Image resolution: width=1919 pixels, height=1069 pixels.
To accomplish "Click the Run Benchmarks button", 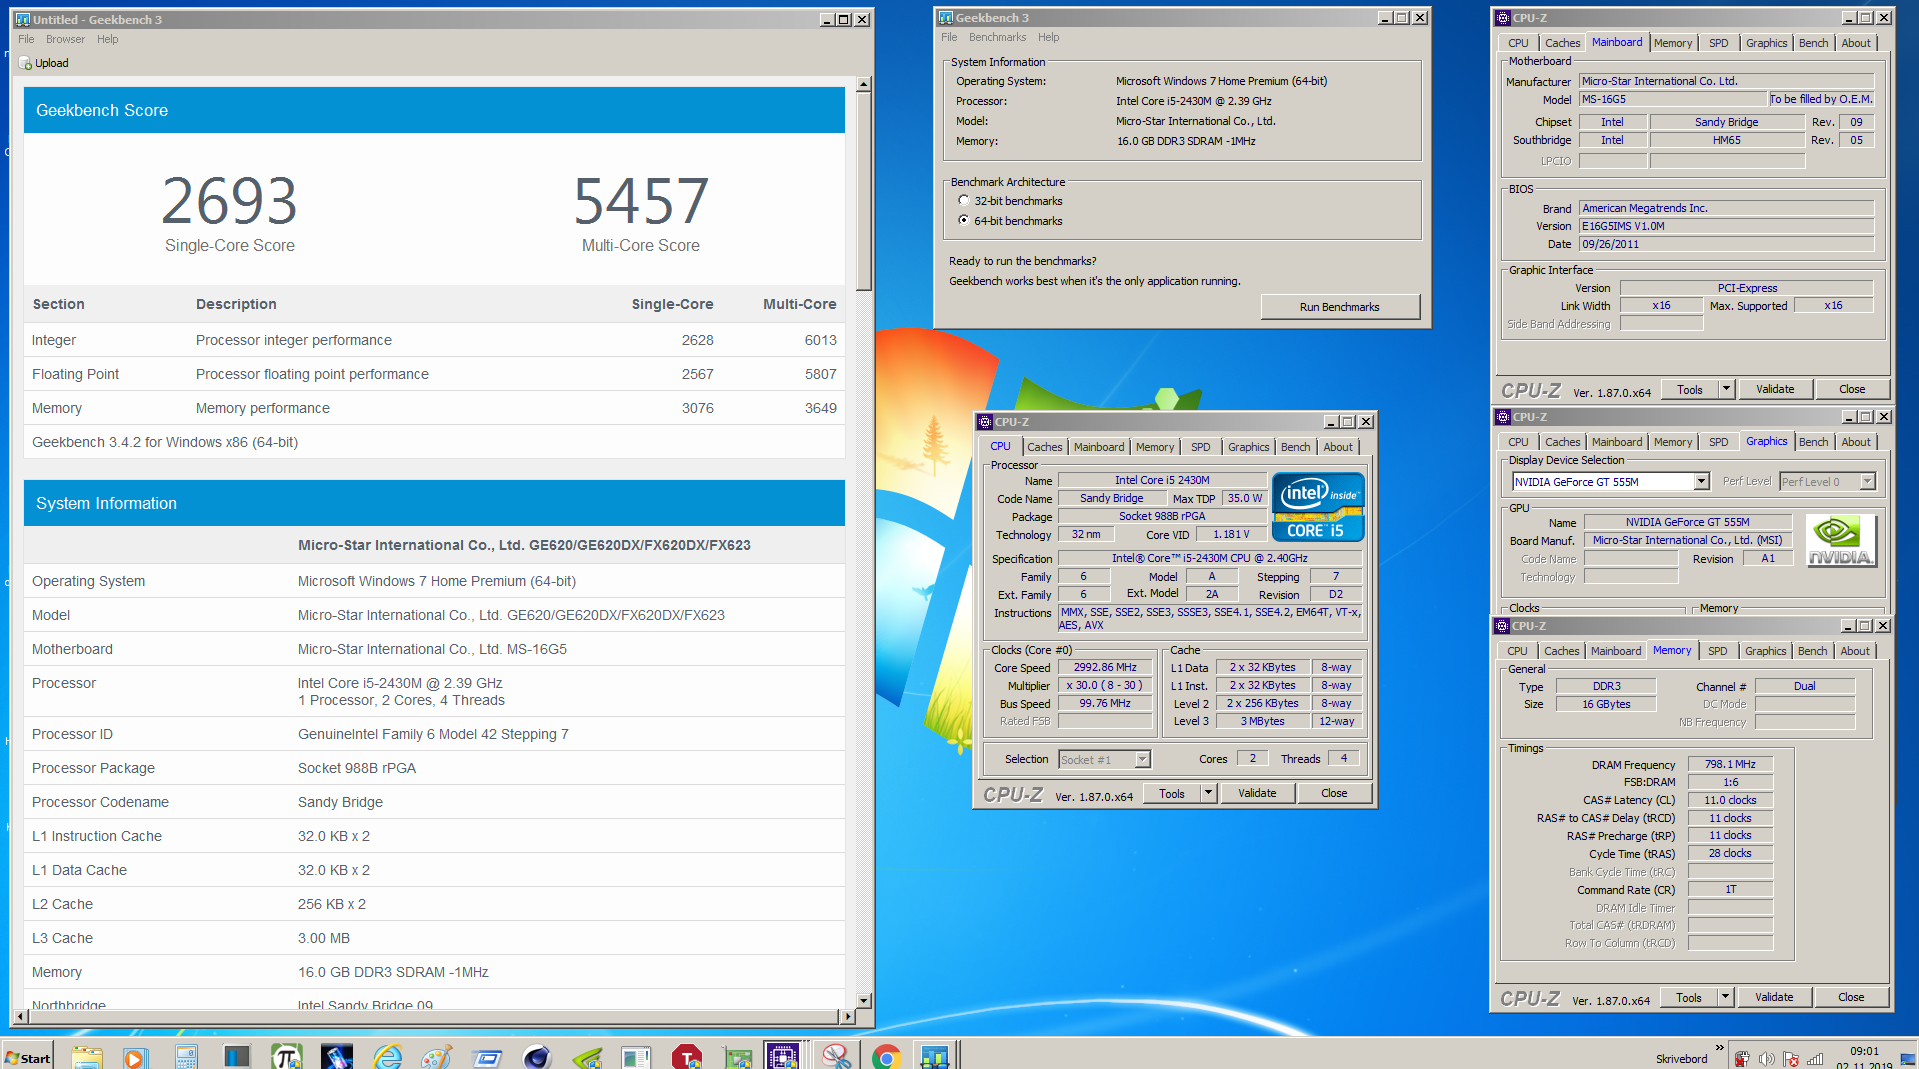I will (1339, 307).
